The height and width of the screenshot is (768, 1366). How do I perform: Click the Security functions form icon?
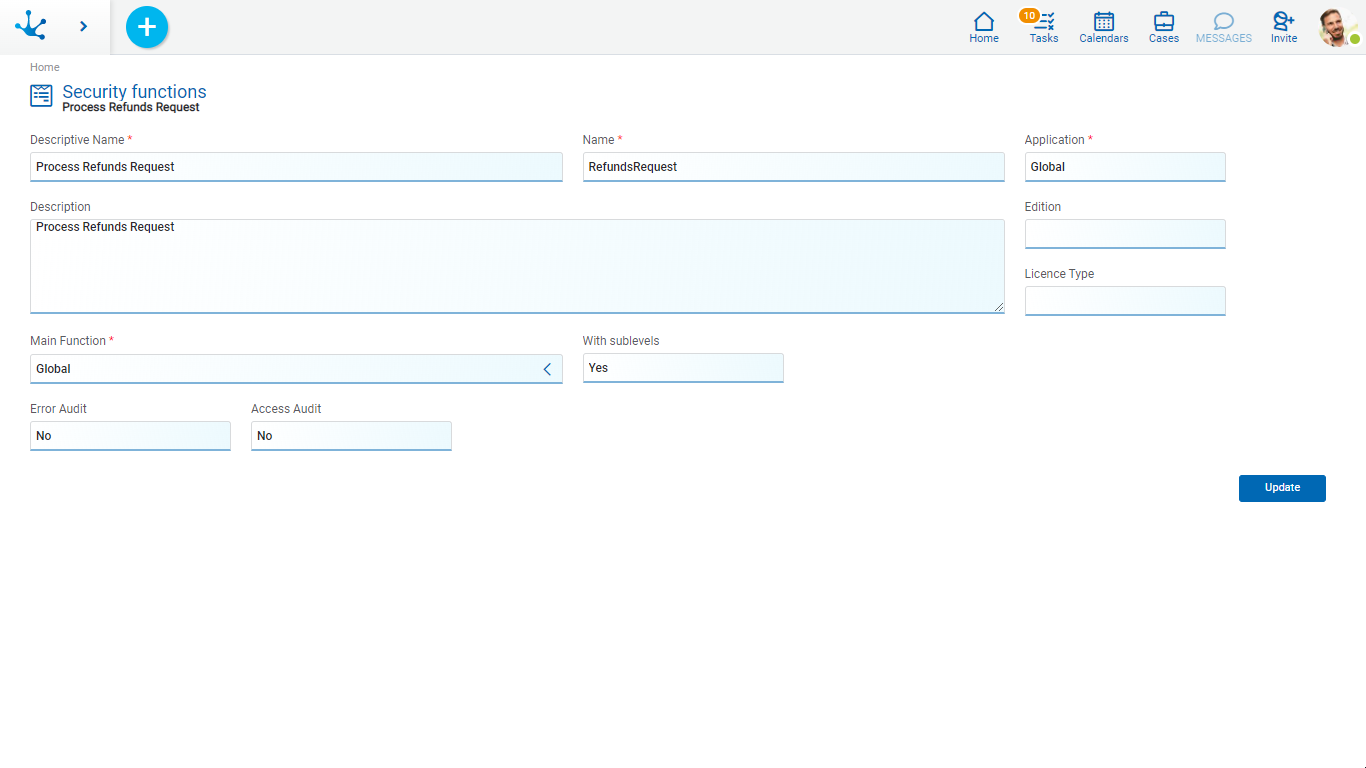pyautogui.click(x=41, y=96)
